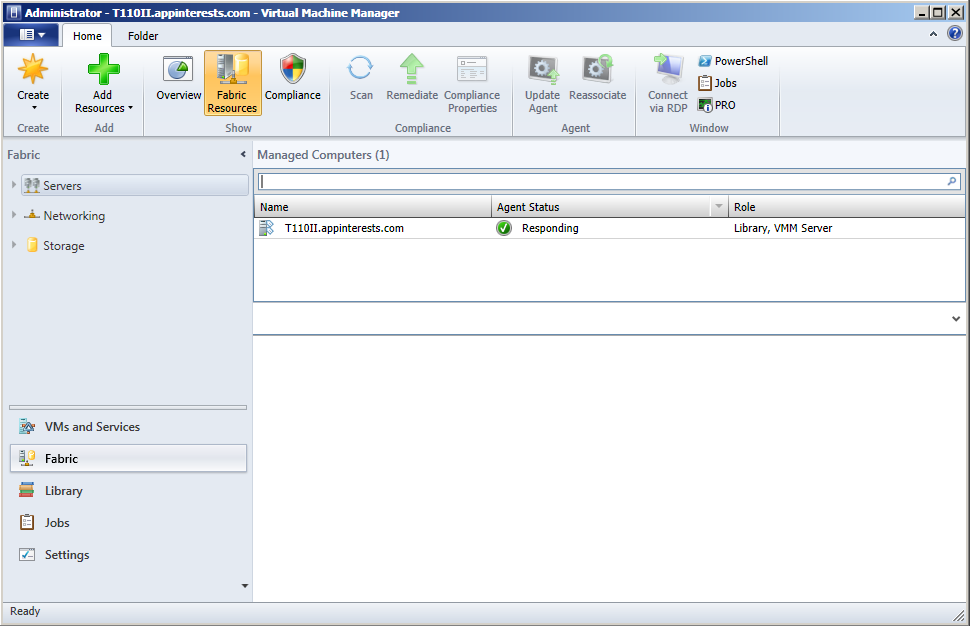The image size is (970, 626).
Task: Click Connect via RDP icon
Action: (667, 83)
